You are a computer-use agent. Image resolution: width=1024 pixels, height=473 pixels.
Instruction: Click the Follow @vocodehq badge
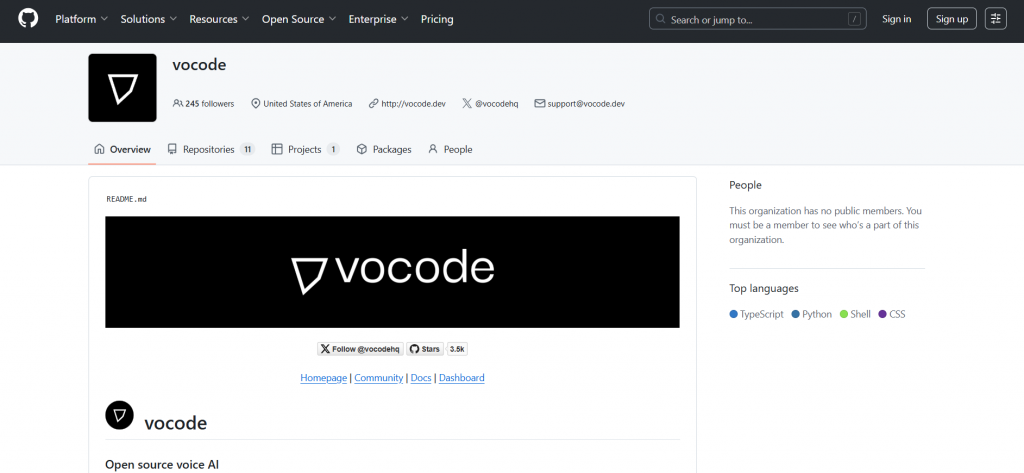coord(360,349)
